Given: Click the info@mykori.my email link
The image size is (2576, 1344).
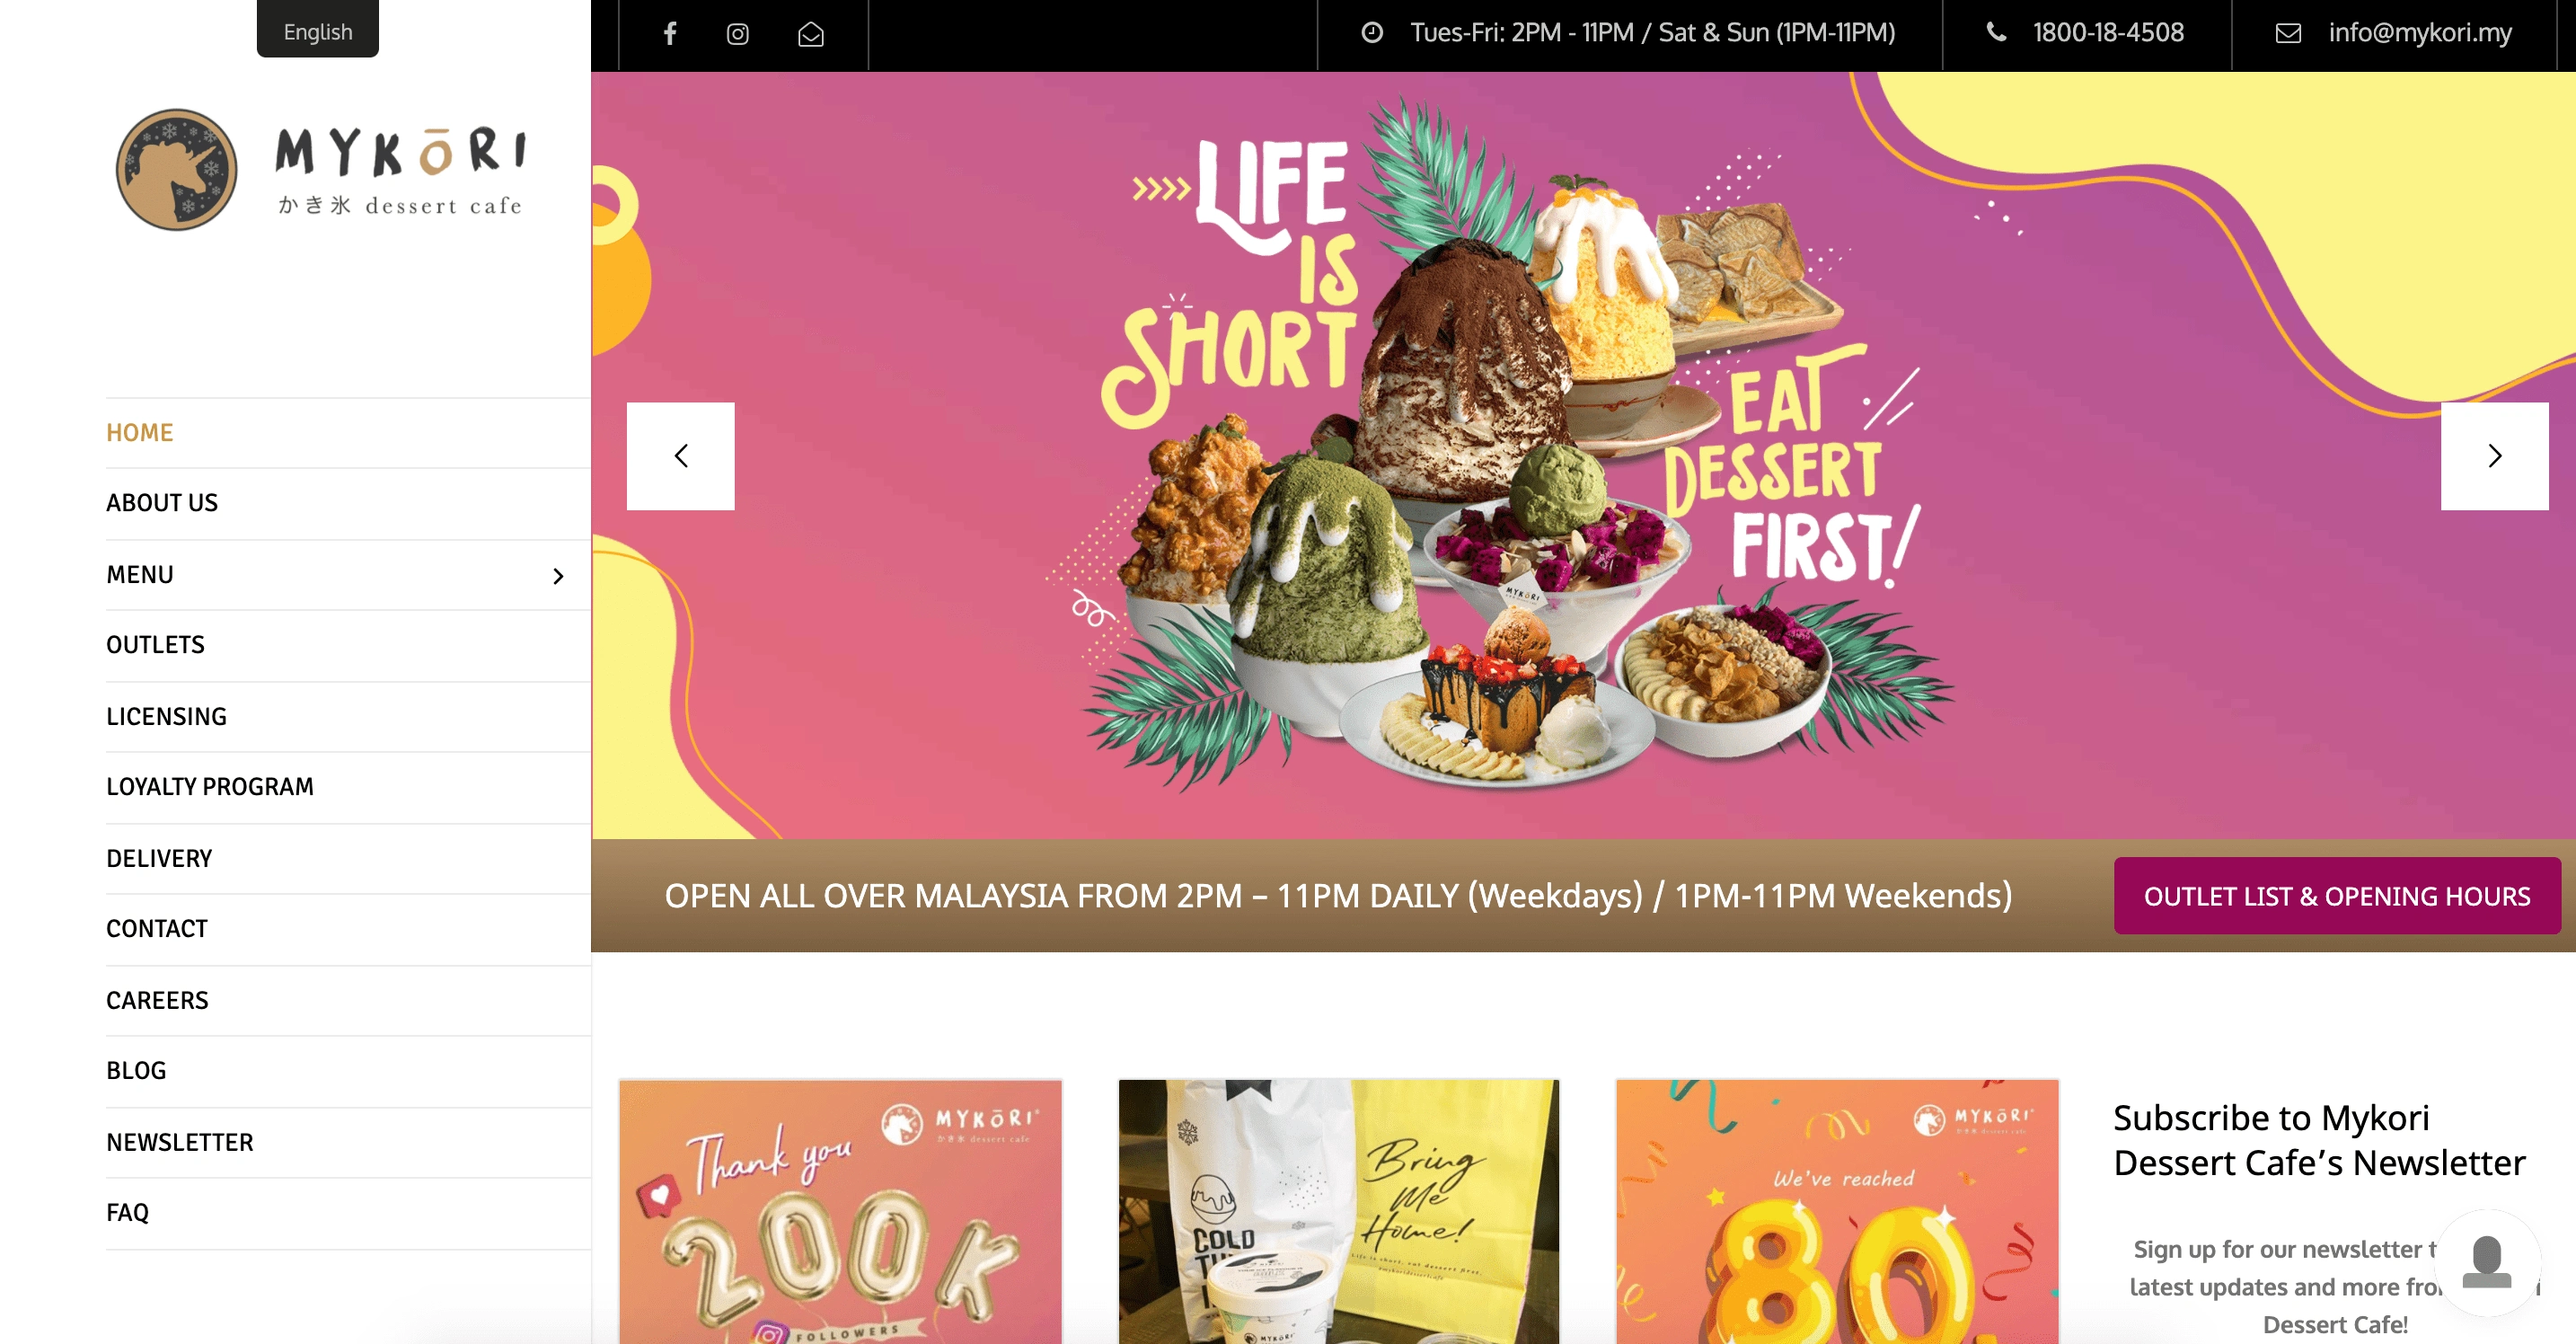Looking at the screenshot, I should pos(2419,32).
